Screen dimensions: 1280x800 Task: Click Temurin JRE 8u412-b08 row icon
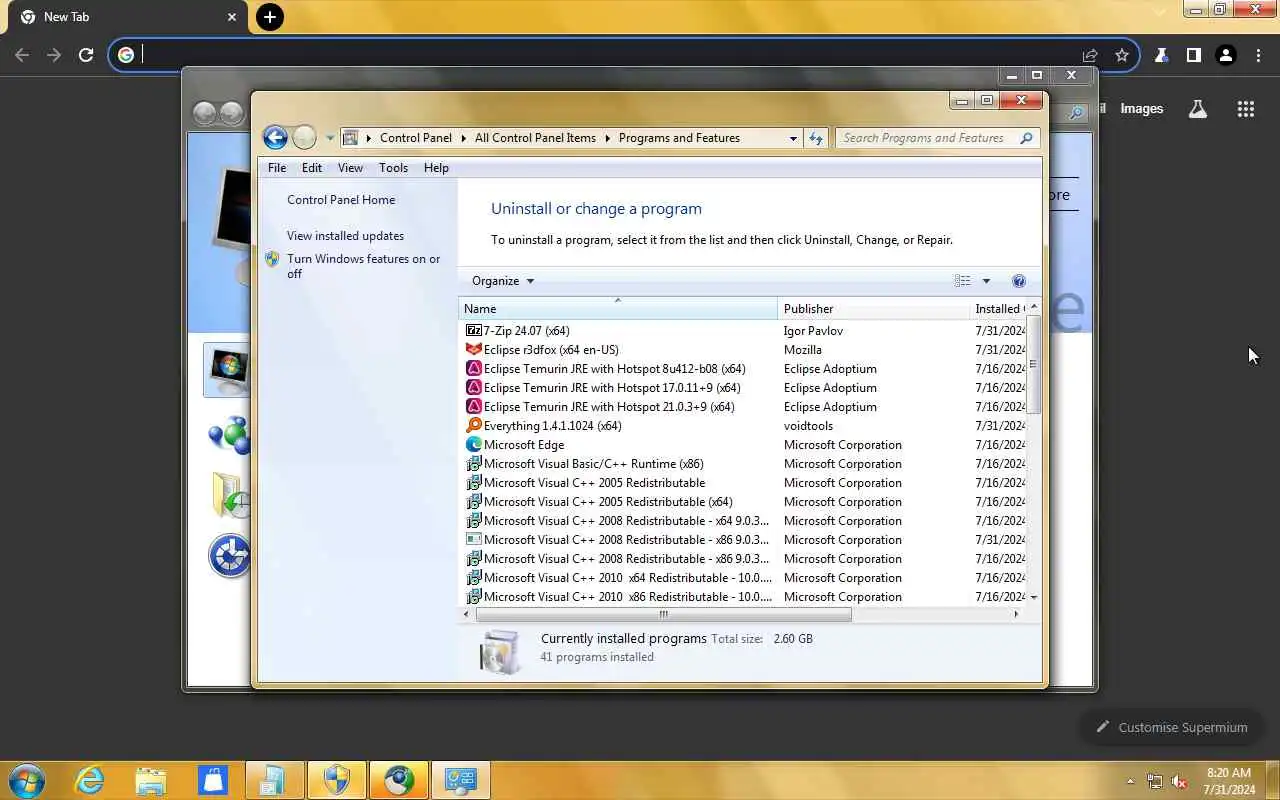tap(474, 368)
